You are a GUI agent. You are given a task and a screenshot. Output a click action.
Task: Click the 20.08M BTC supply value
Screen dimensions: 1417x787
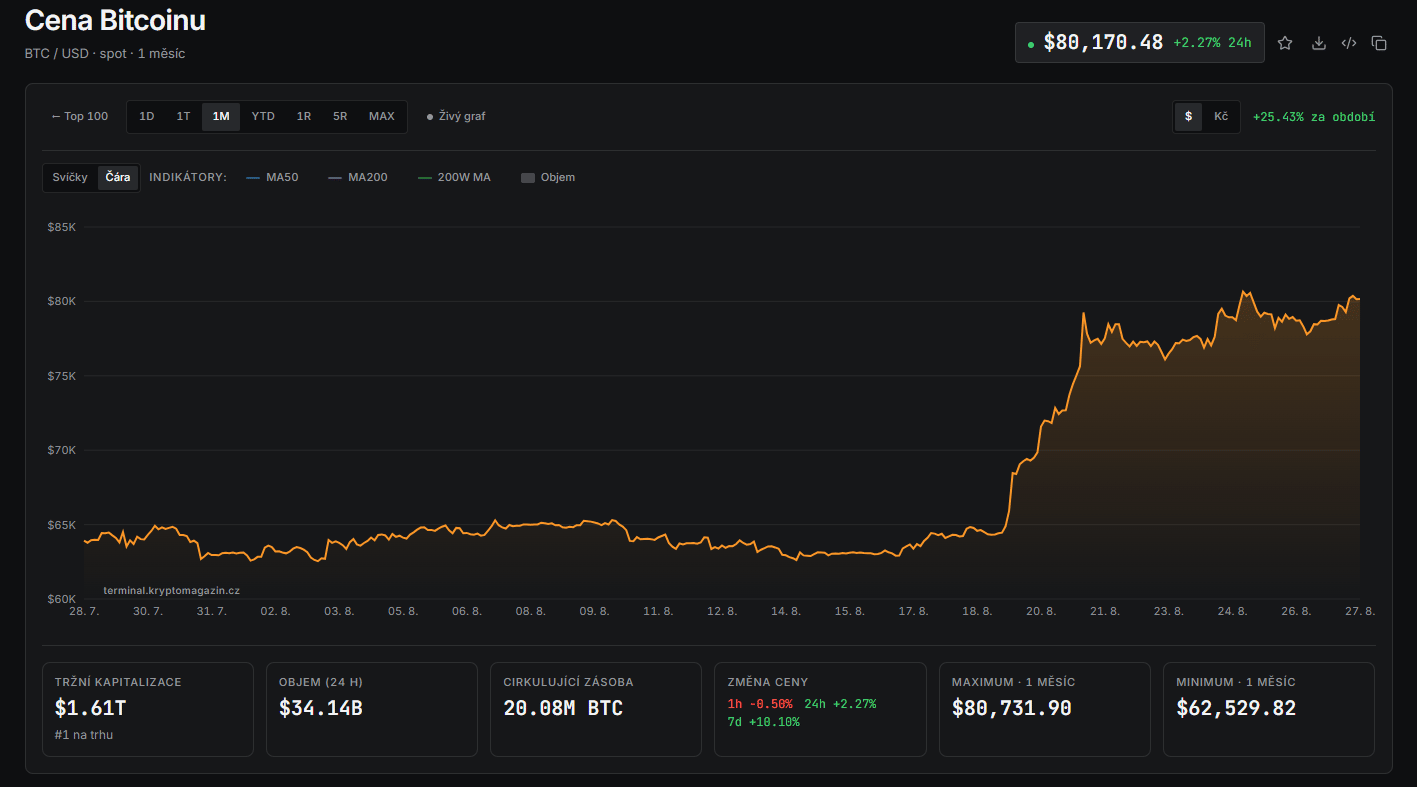coord(563,708)
